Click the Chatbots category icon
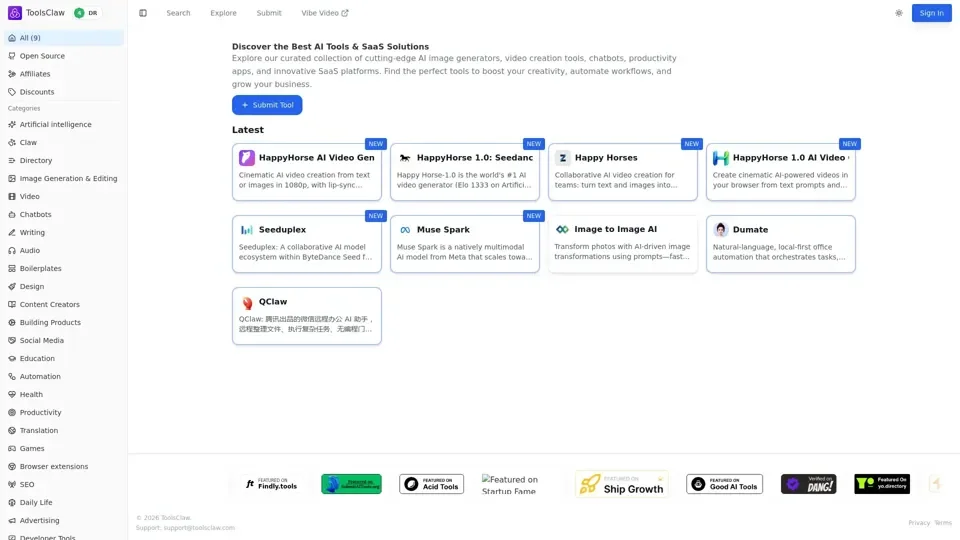Viewport: 960px width, 540px height. [12, 214]
